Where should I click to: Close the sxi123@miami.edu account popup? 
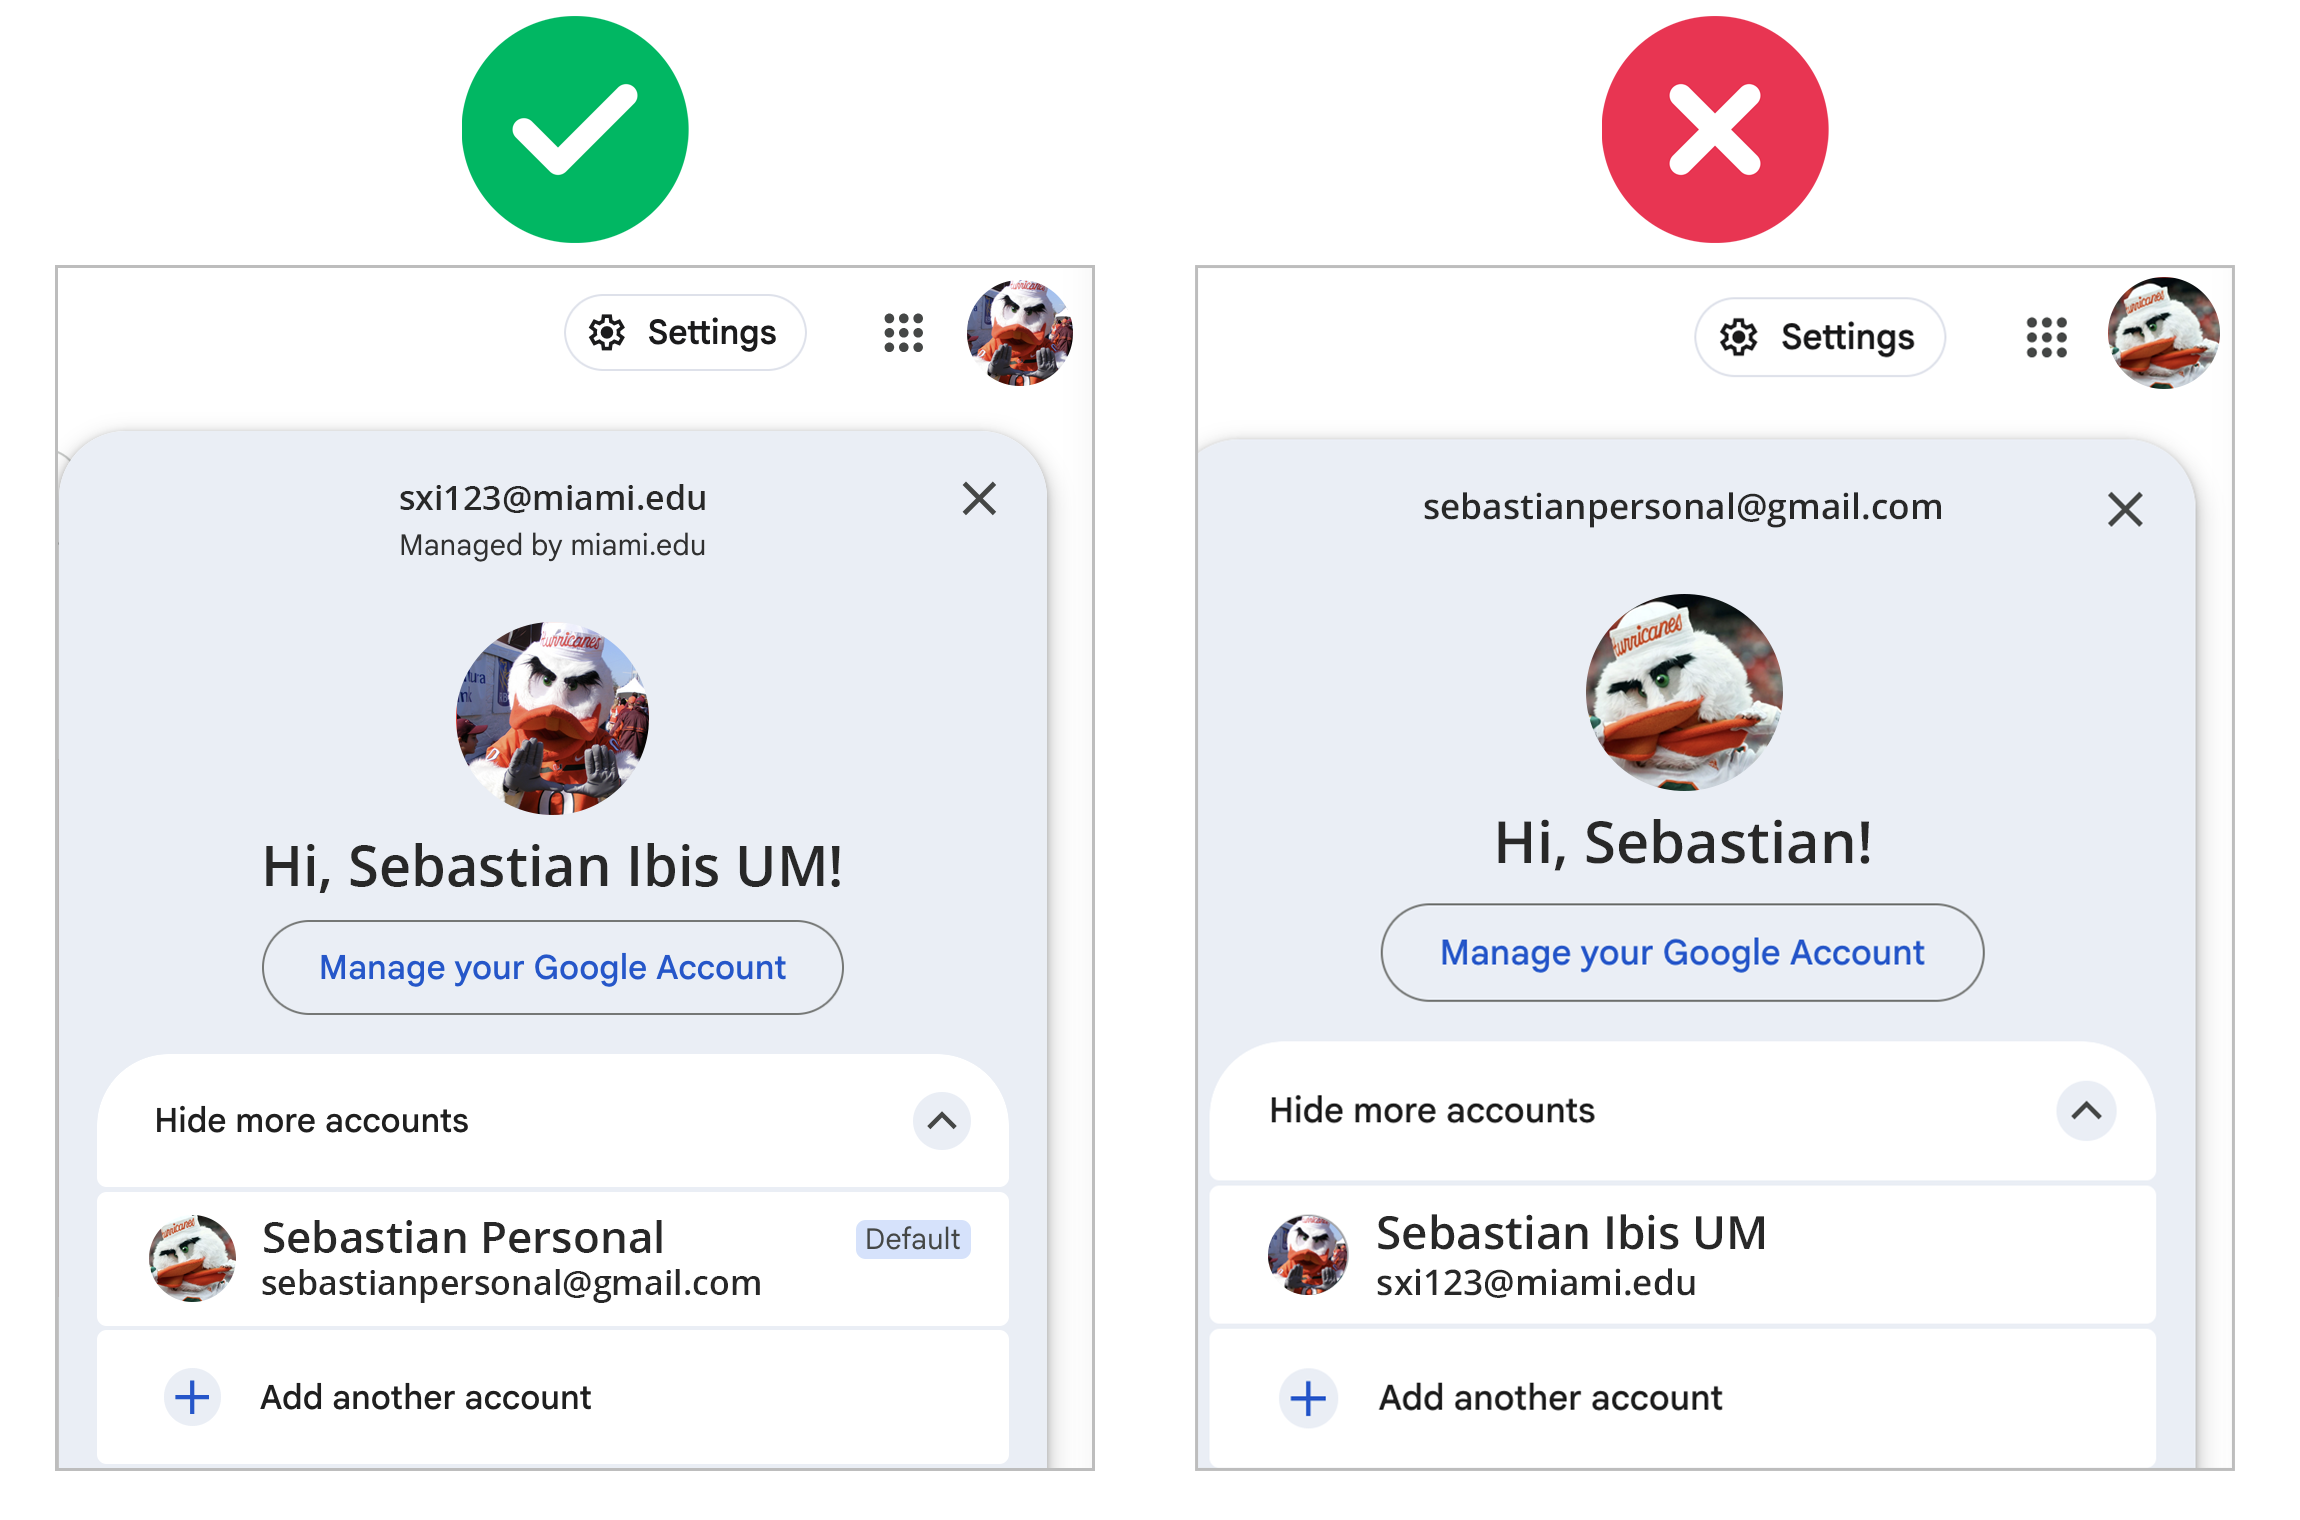pyautogui.click(x=979, y=498)
